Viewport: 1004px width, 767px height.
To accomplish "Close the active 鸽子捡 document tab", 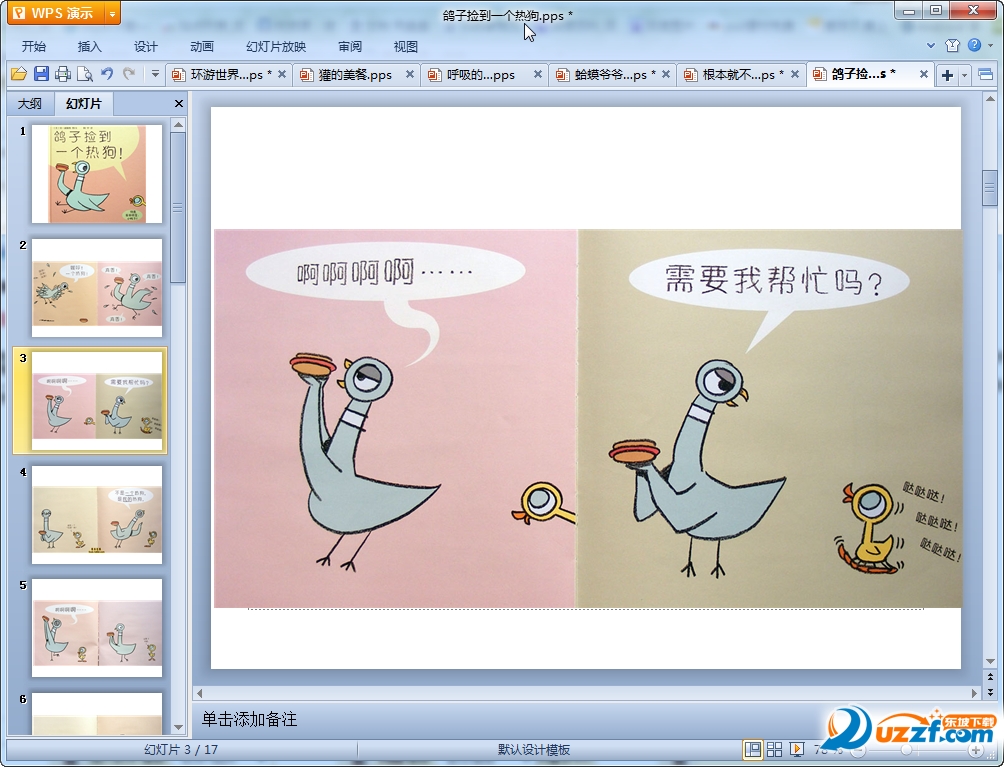I will [924, 74].
